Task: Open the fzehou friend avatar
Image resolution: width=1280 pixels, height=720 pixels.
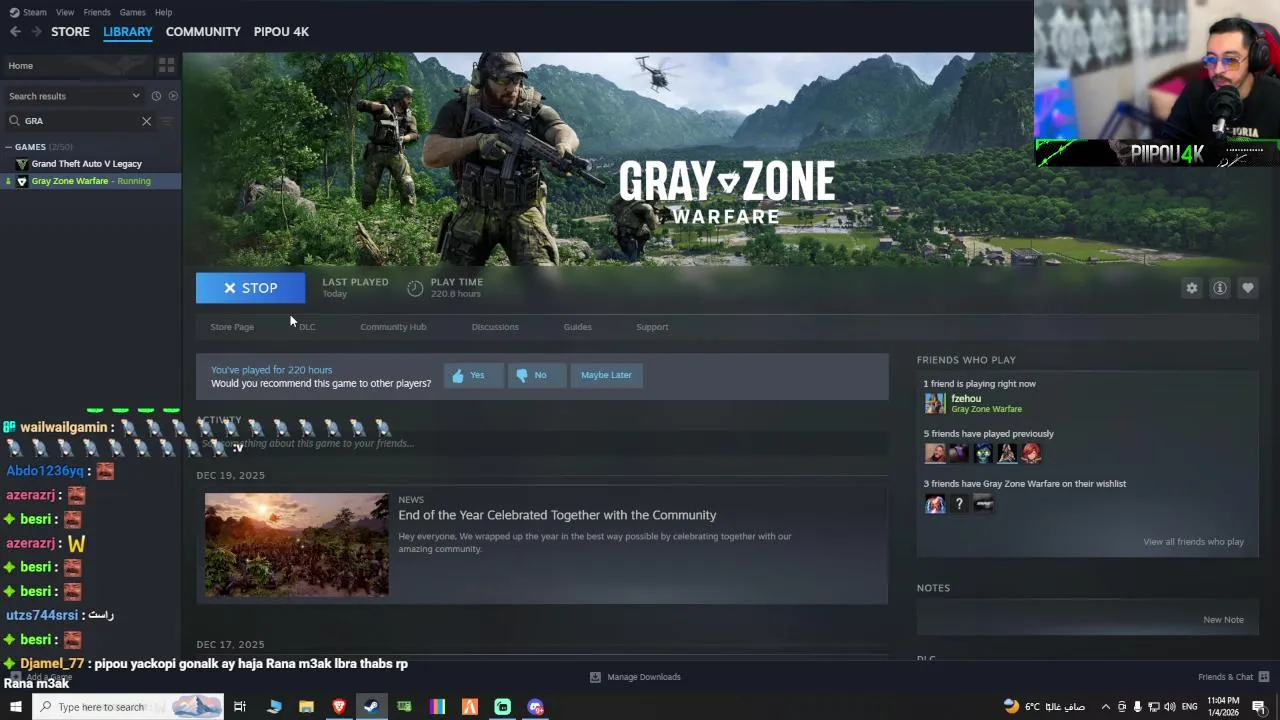Action: tap(935, 403)
